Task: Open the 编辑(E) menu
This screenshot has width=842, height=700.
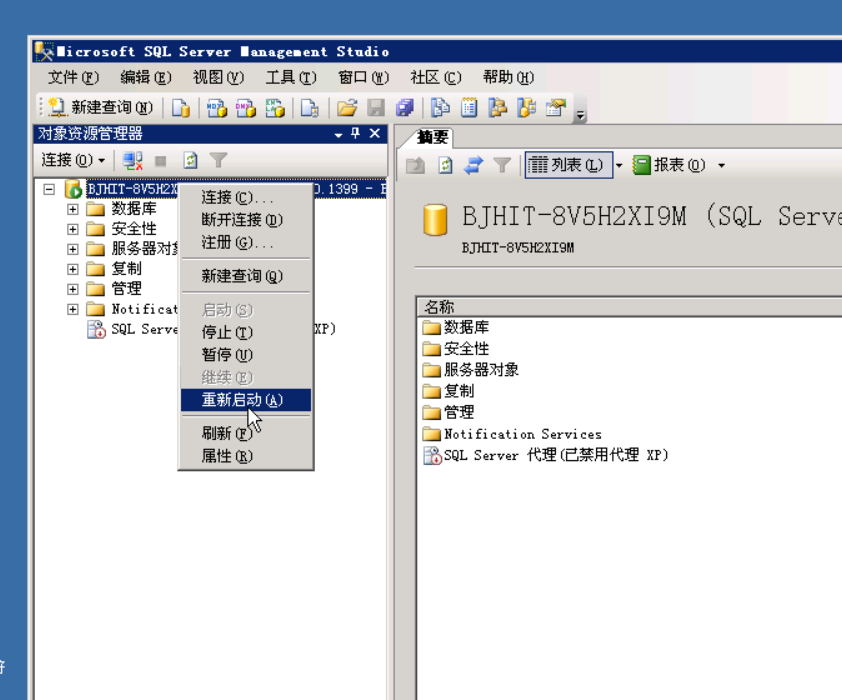Action: [x=146, y=77]
